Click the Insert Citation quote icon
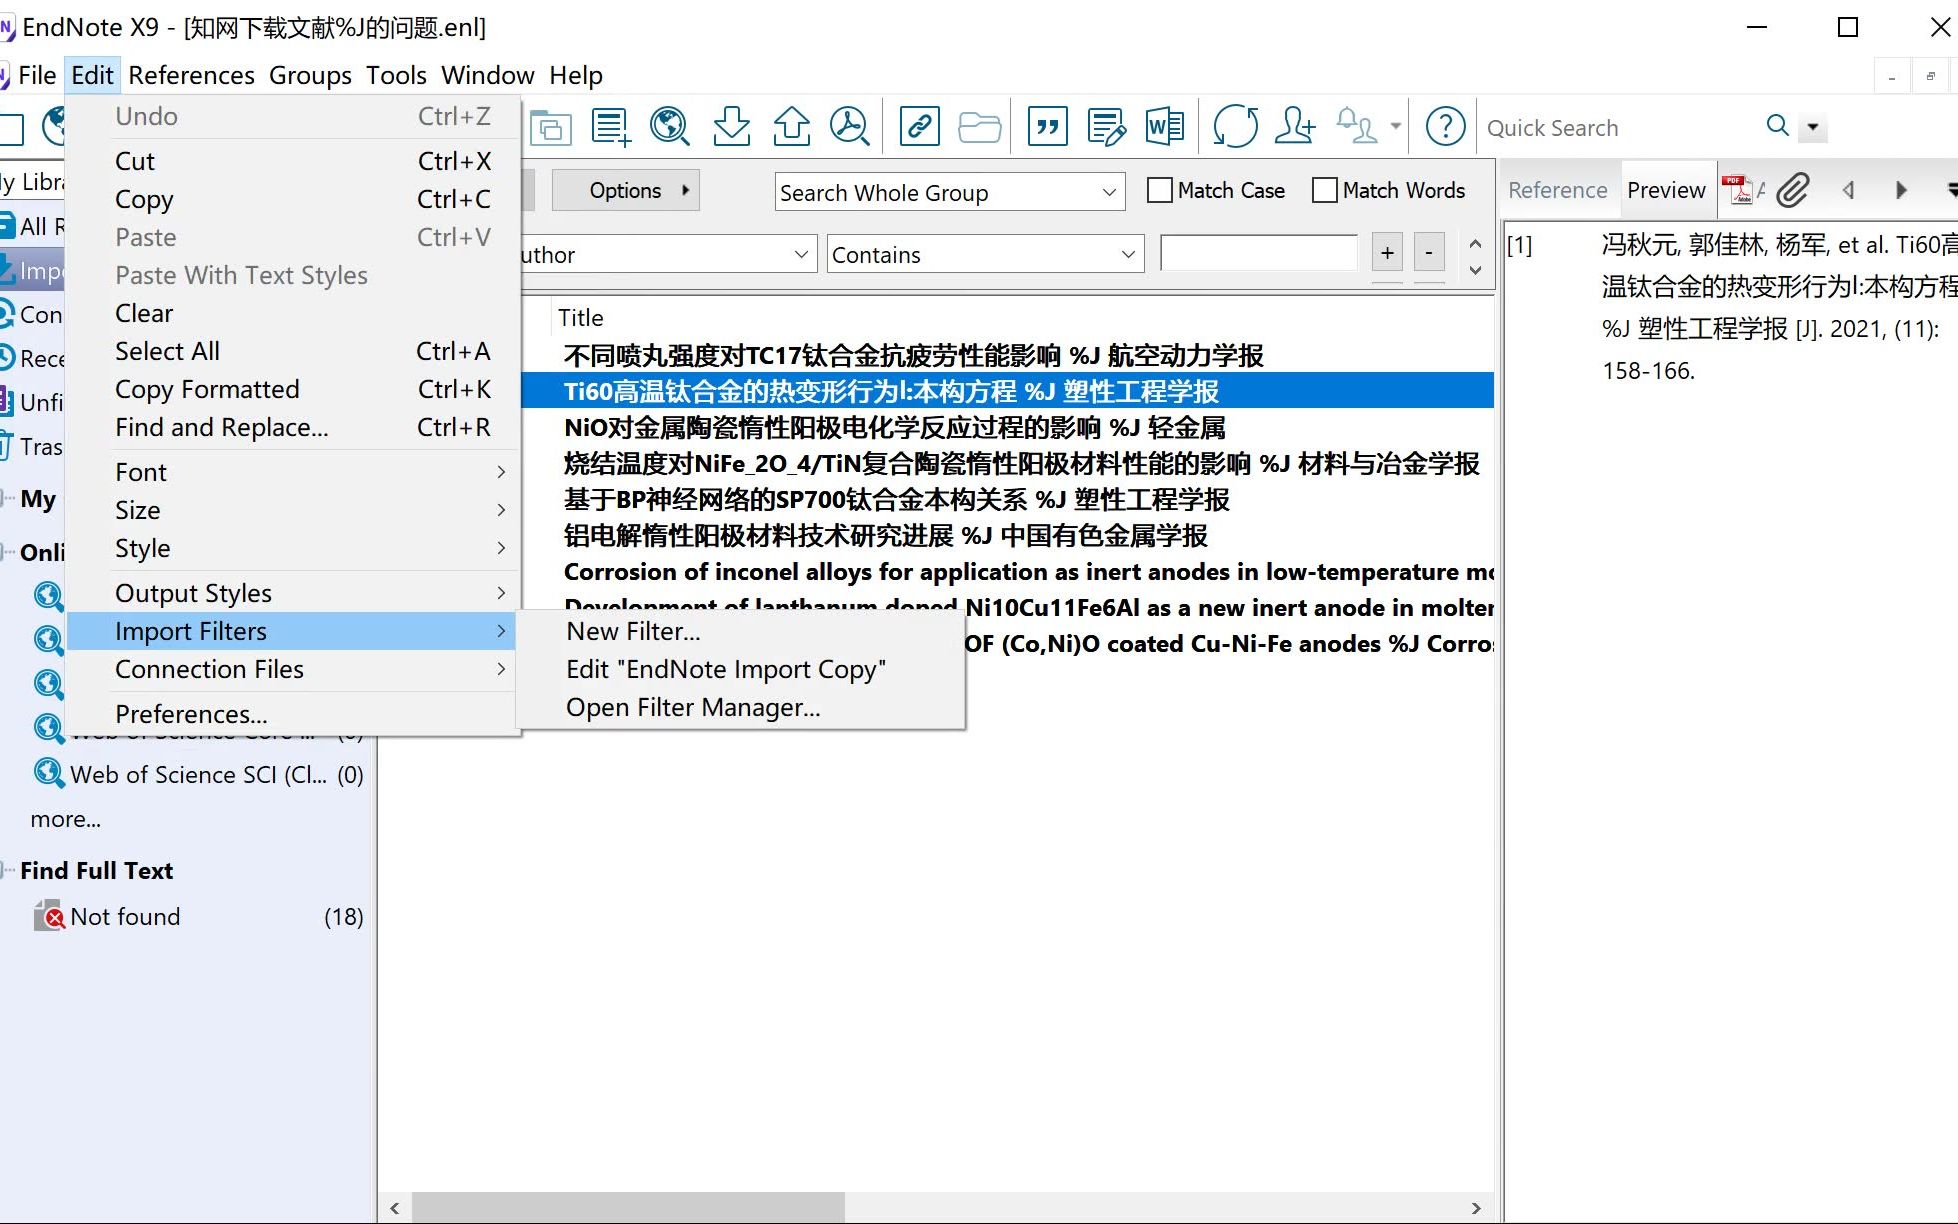 coord(1047,127)
